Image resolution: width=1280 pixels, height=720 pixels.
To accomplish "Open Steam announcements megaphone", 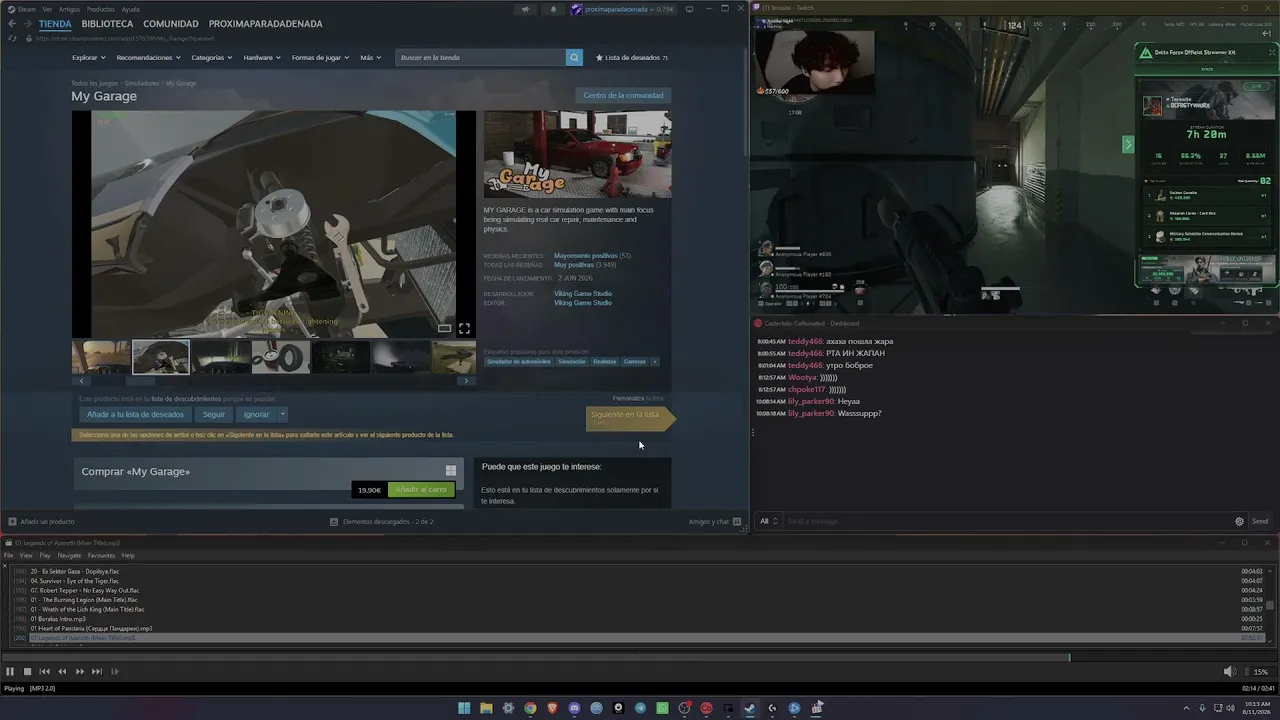I will [x=525, y=9].
